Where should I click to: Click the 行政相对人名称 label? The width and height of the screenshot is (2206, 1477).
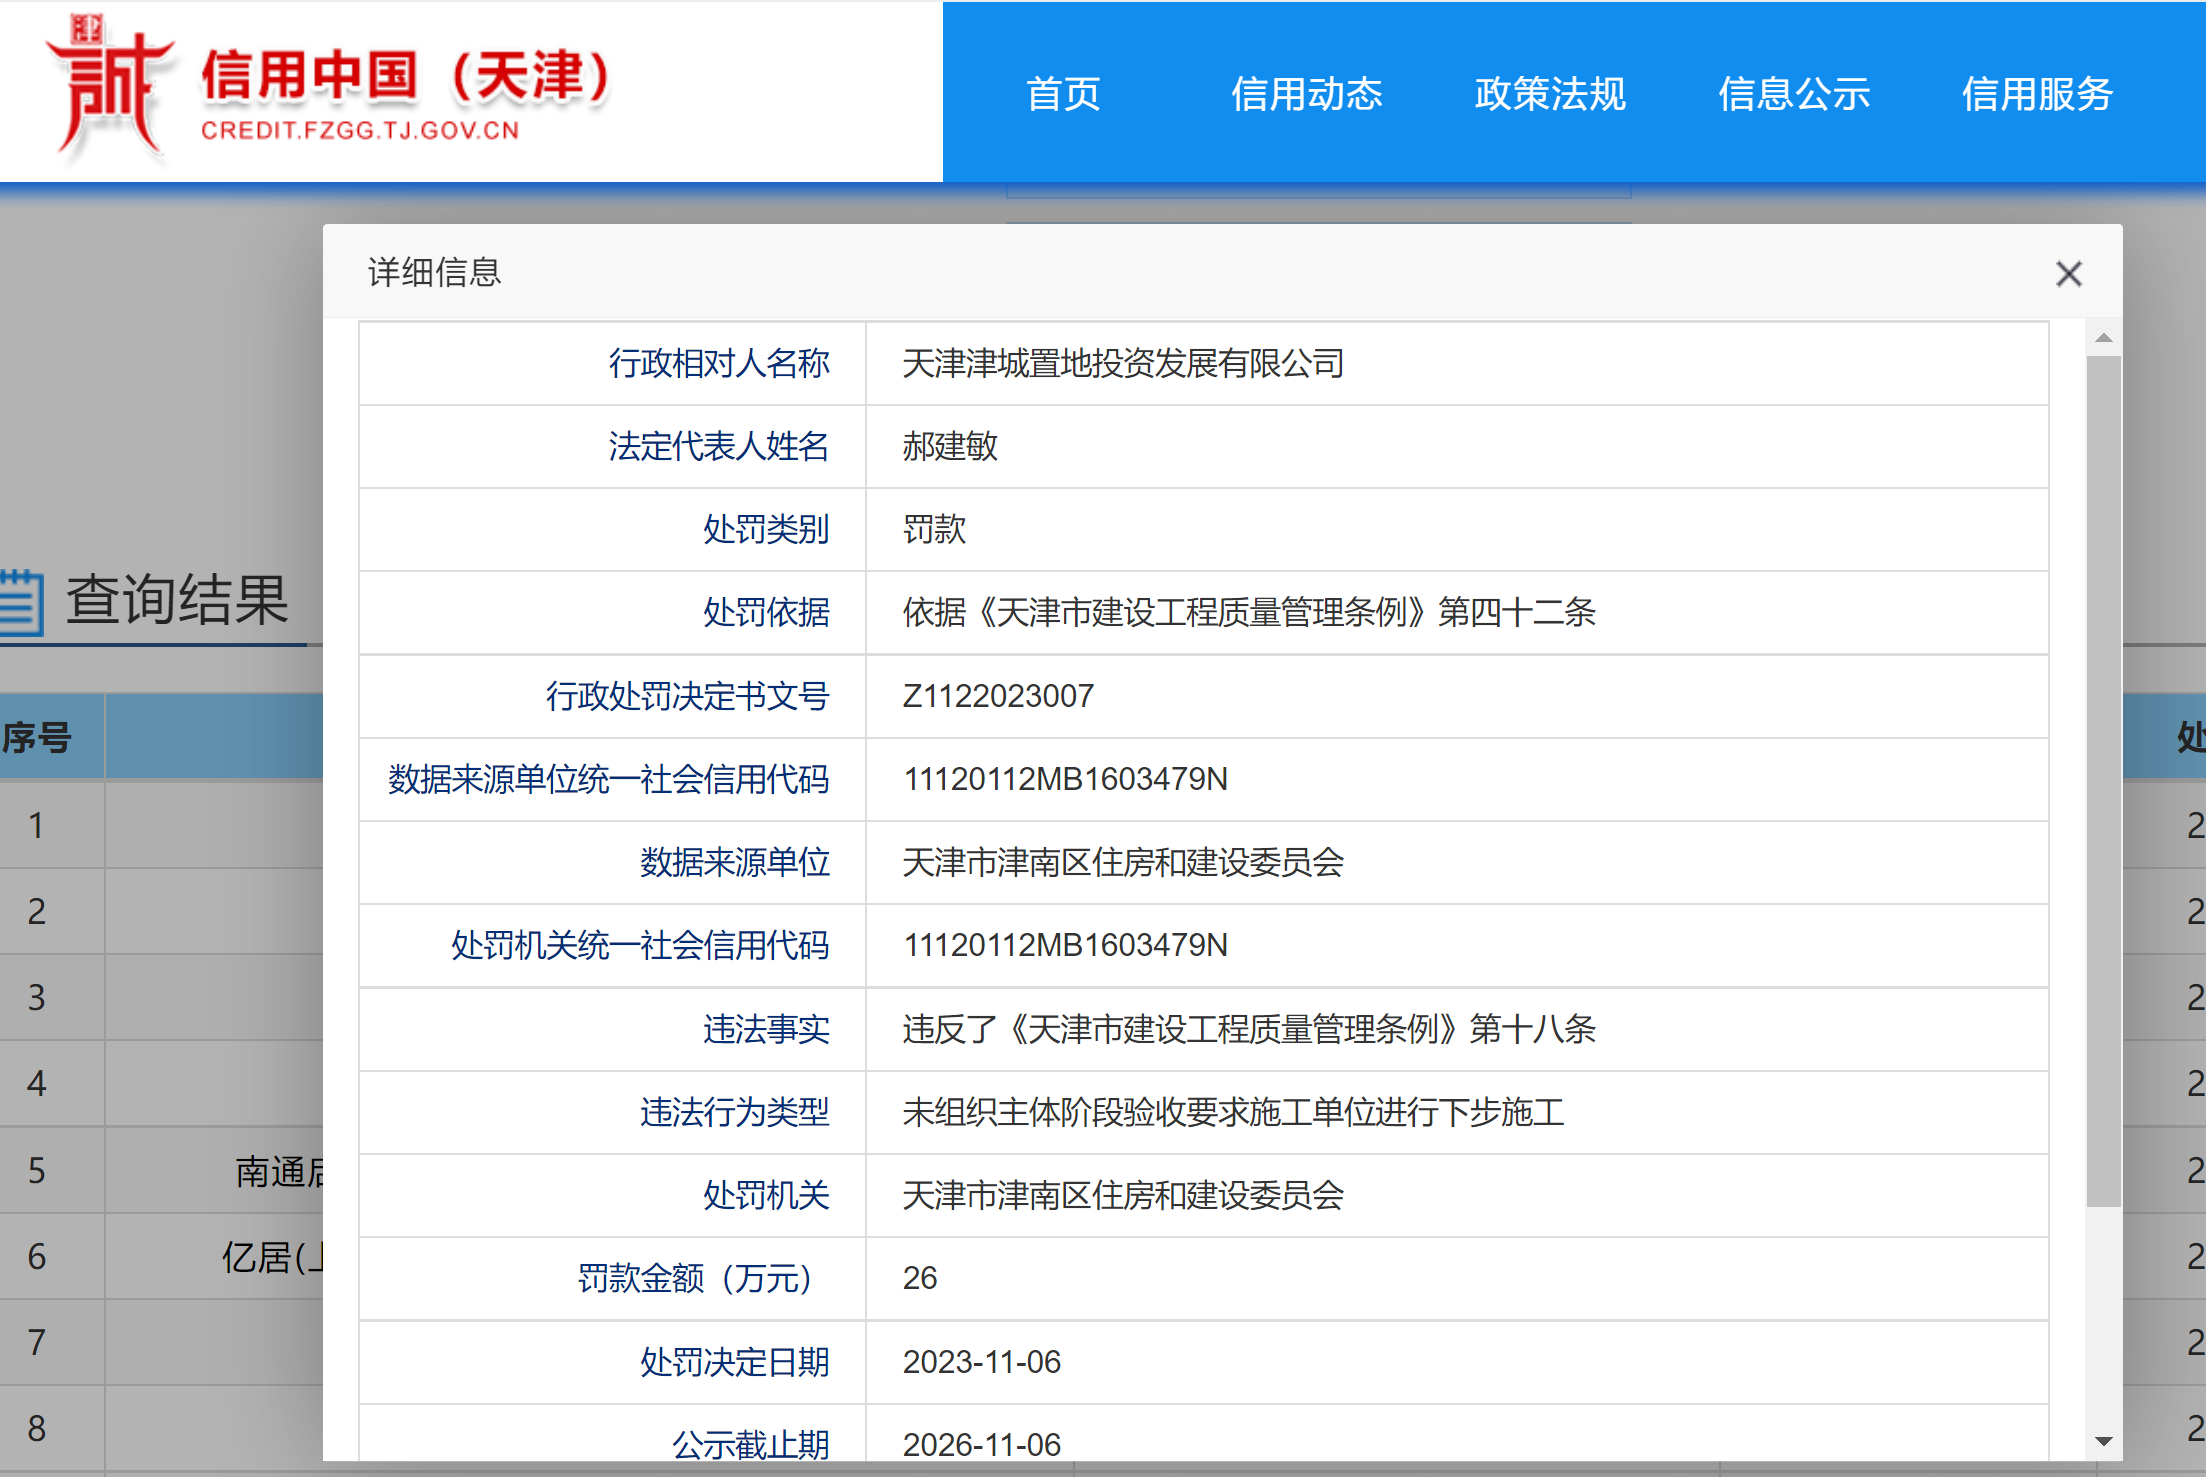[x=719, y=363]
